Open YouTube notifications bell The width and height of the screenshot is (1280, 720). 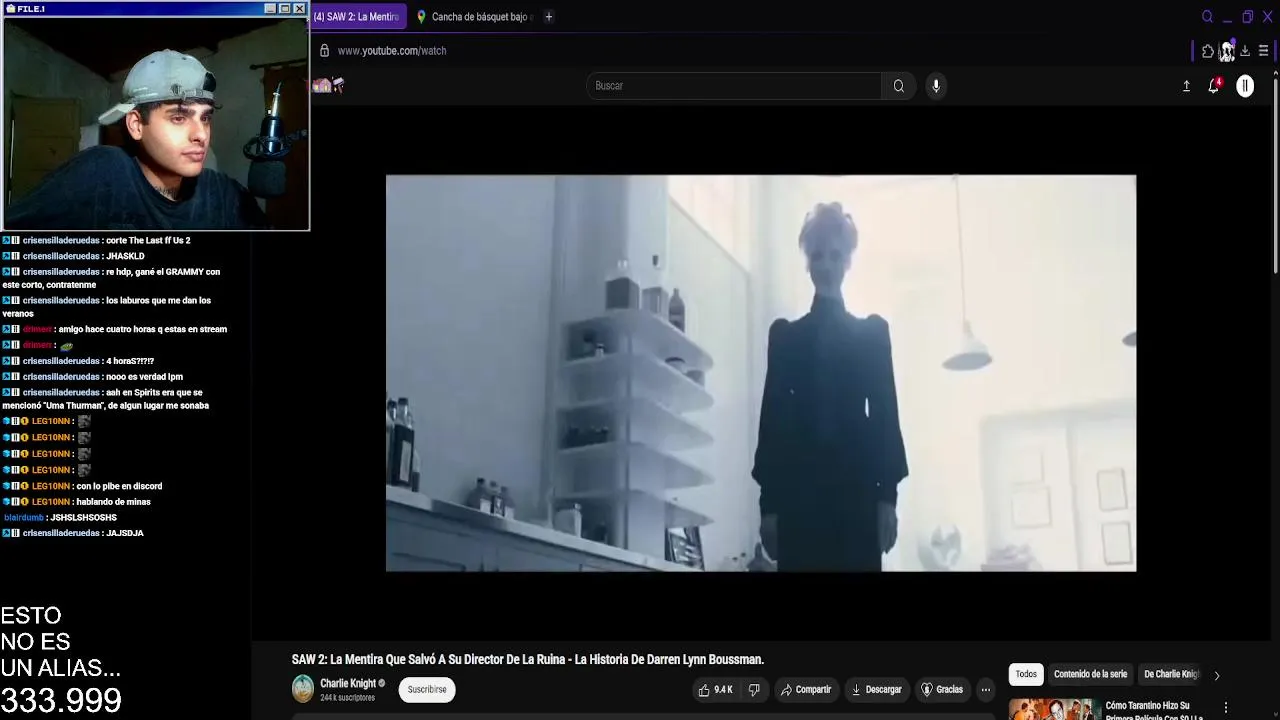tap(1214, 86)
